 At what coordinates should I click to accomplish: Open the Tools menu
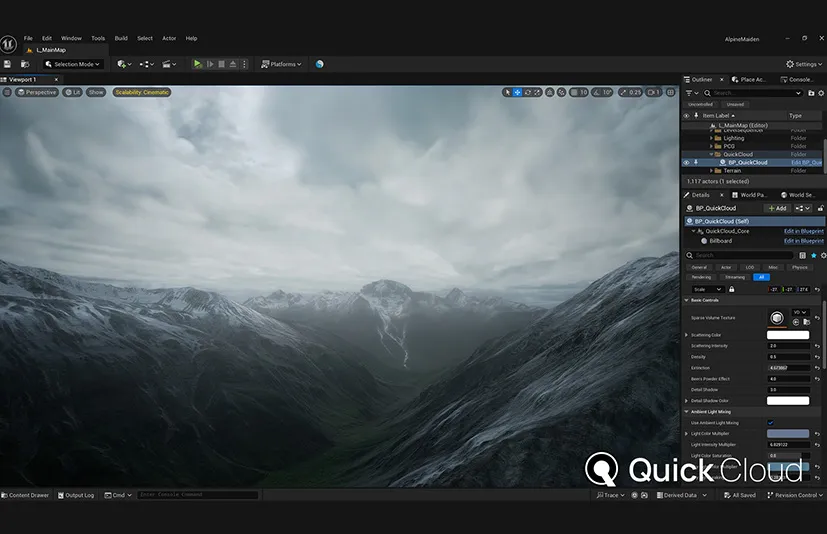click(x=98, y=38)
